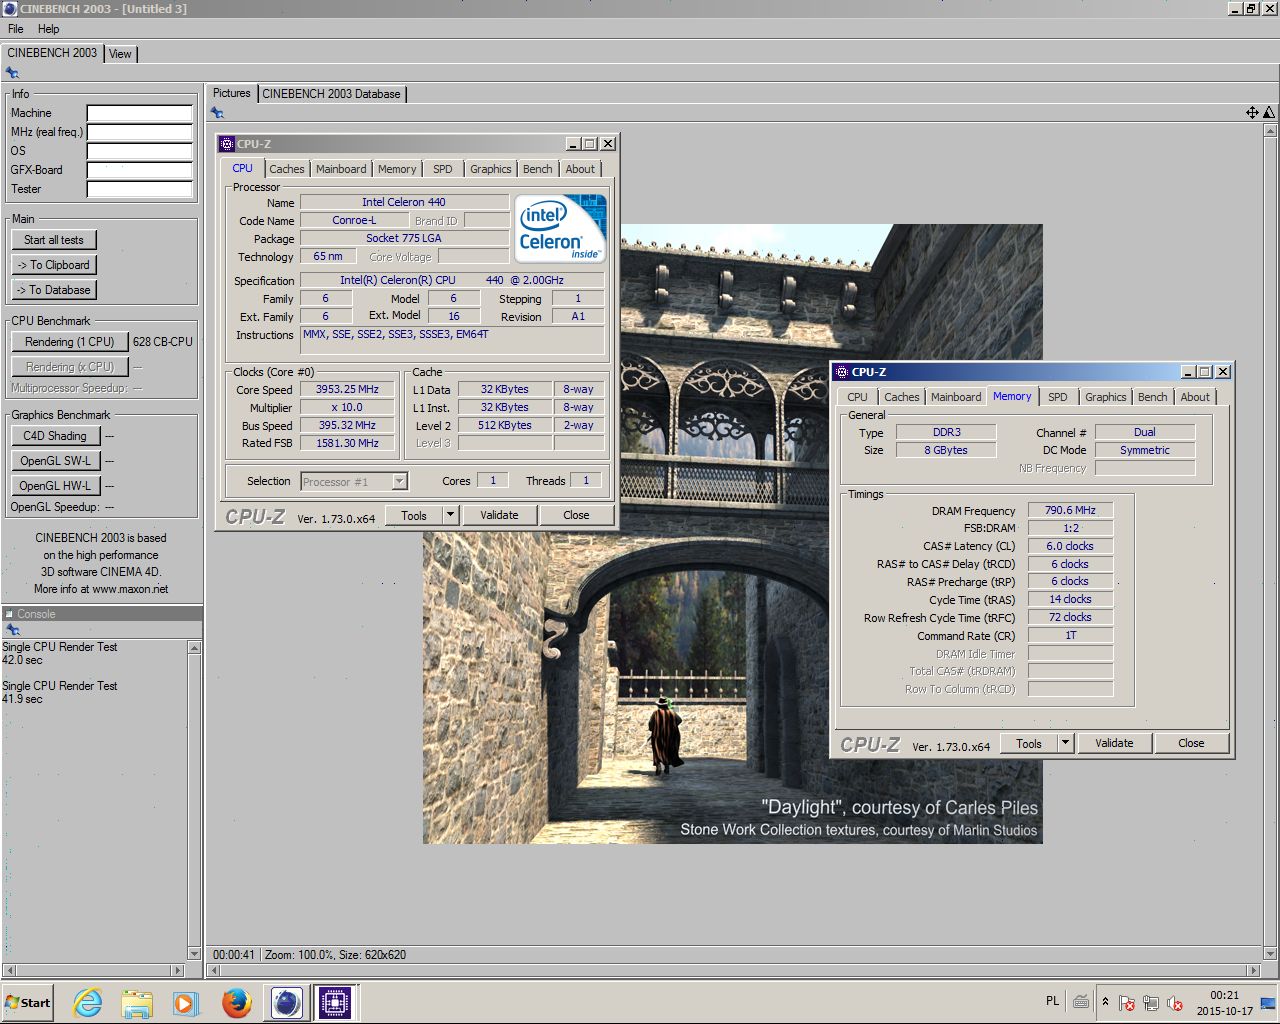Click the Tester input field

[x=139, y=189]
